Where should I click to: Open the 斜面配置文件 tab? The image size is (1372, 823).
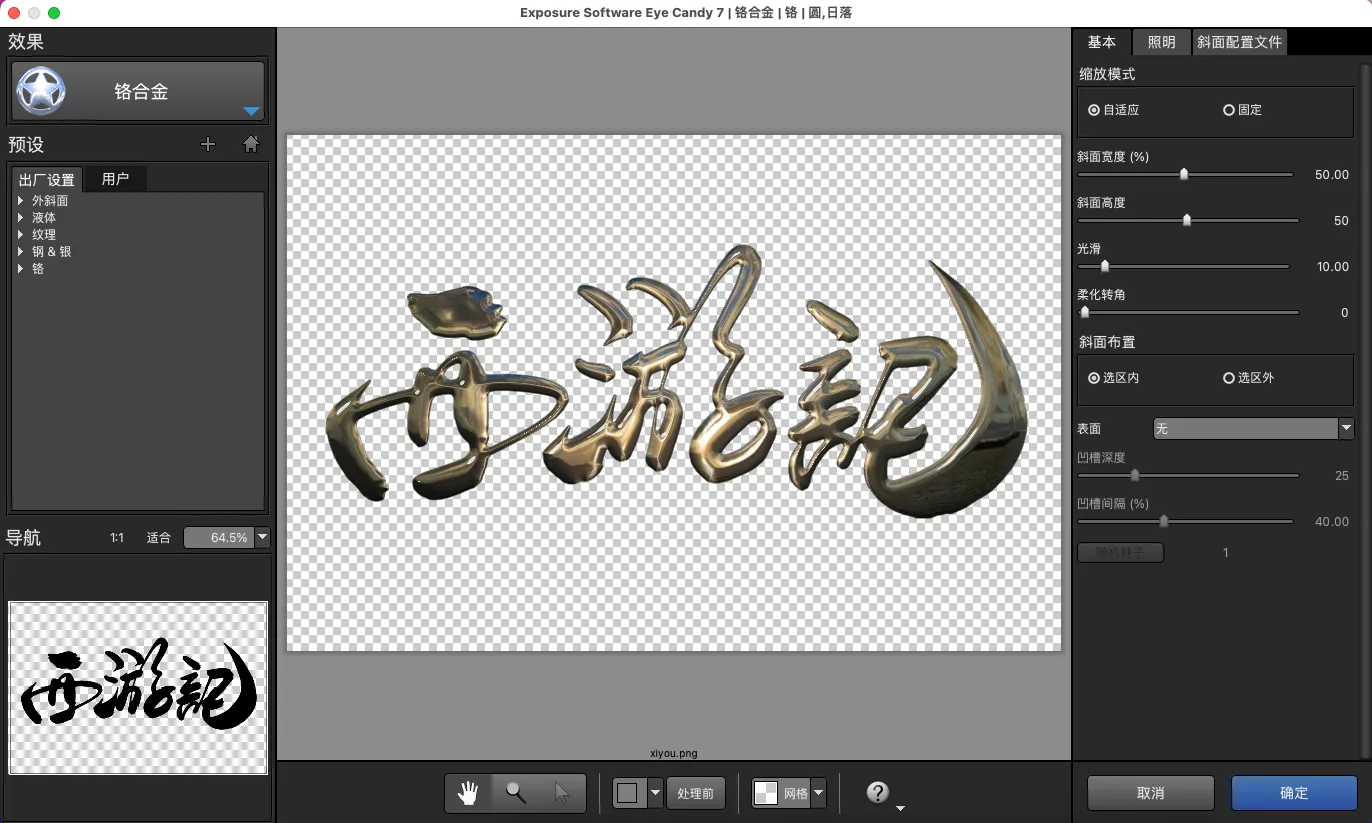coord(1240,42)
